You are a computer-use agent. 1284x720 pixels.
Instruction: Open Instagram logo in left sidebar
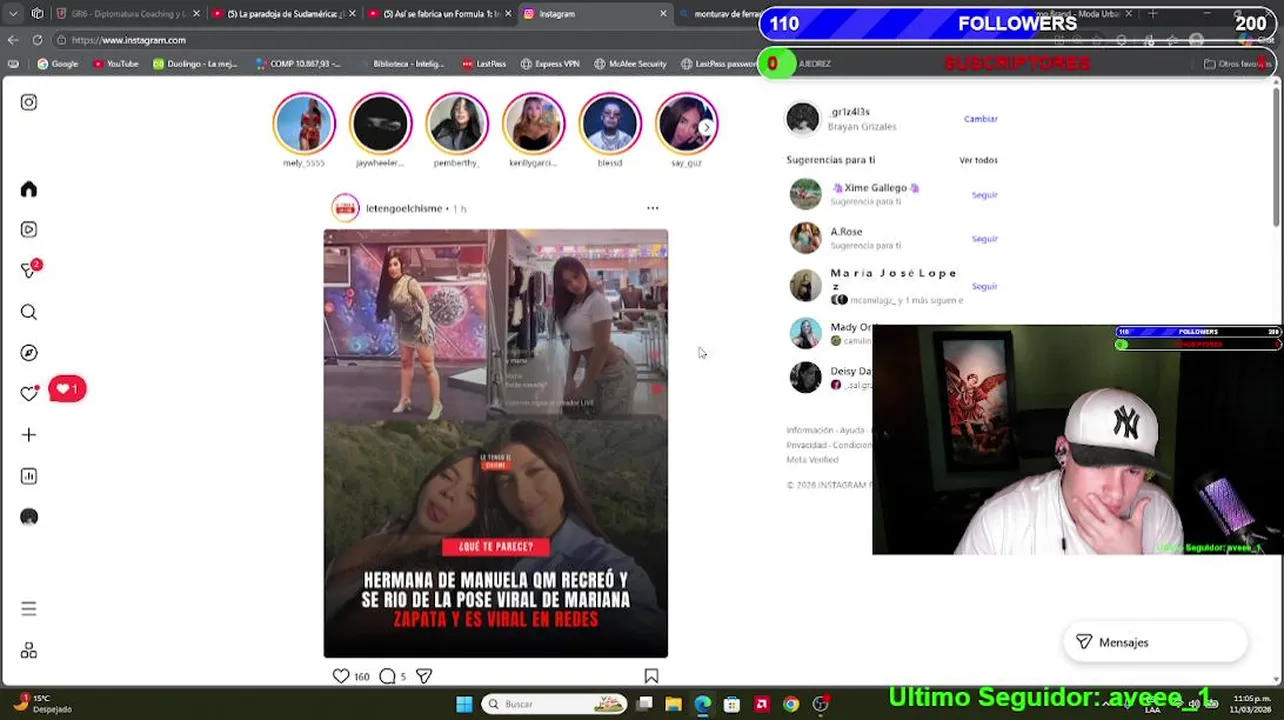pos(29,102)
